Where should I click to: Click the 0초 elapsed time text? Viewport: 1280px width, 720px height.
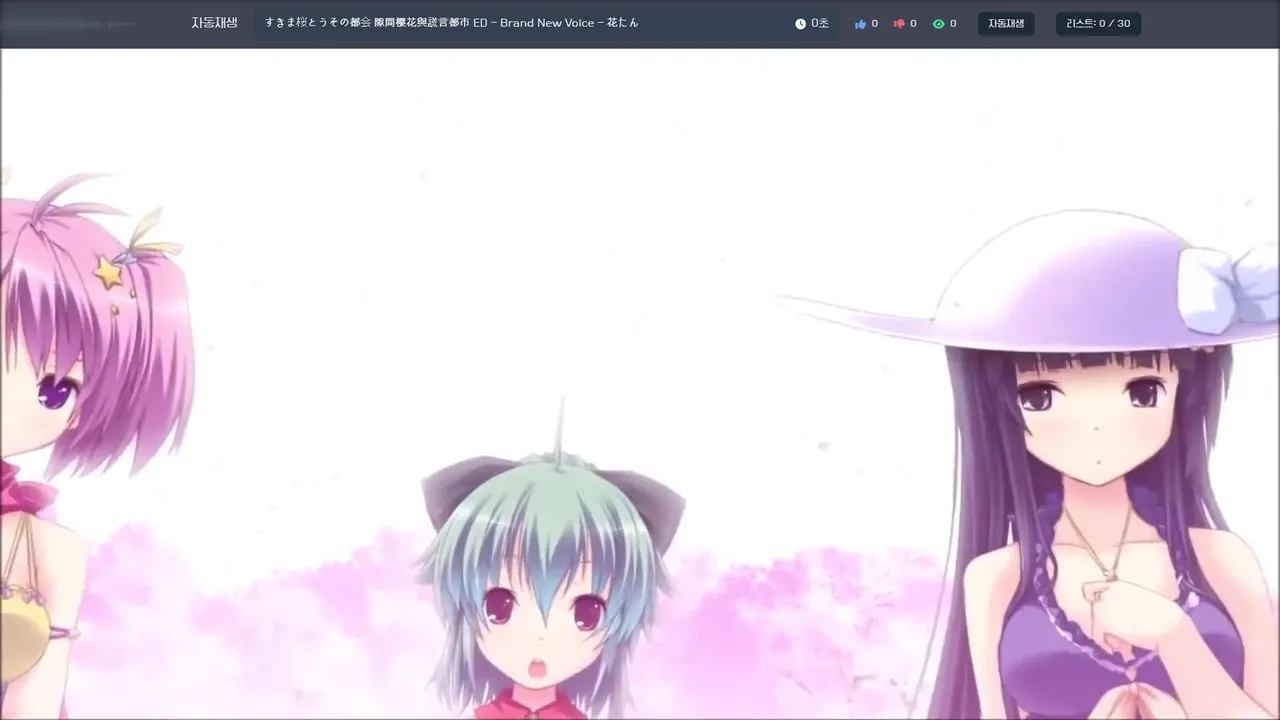coord(820,23)
